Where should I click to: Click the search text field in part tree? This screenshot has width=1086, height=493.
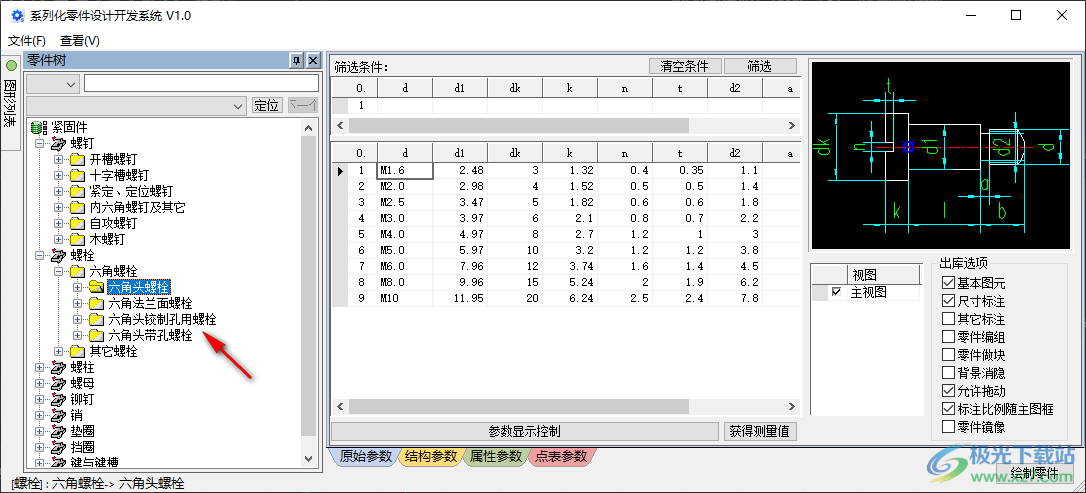202,84
